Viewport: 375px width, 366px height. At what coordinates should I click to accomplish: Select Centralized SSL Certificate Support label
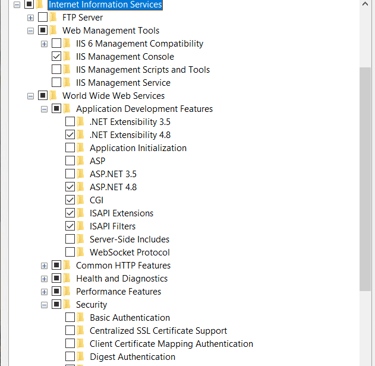tap(158, 331)
